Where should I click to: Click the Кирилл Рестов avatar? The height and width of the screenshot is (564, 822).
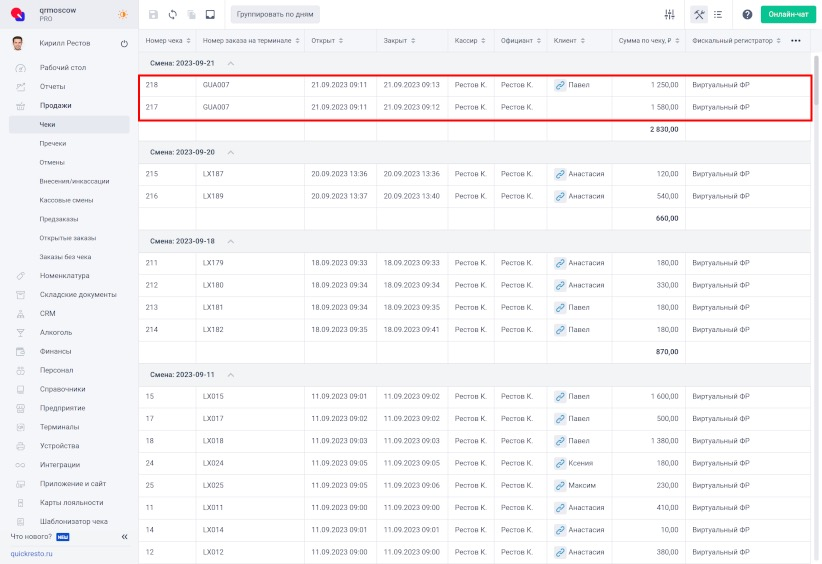[17, 43]
